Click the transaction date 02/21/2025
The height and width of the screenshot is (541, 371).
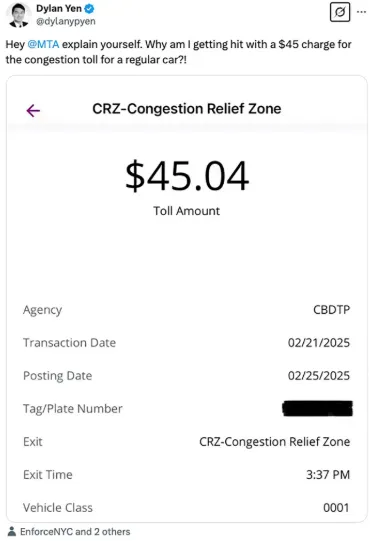319,343
